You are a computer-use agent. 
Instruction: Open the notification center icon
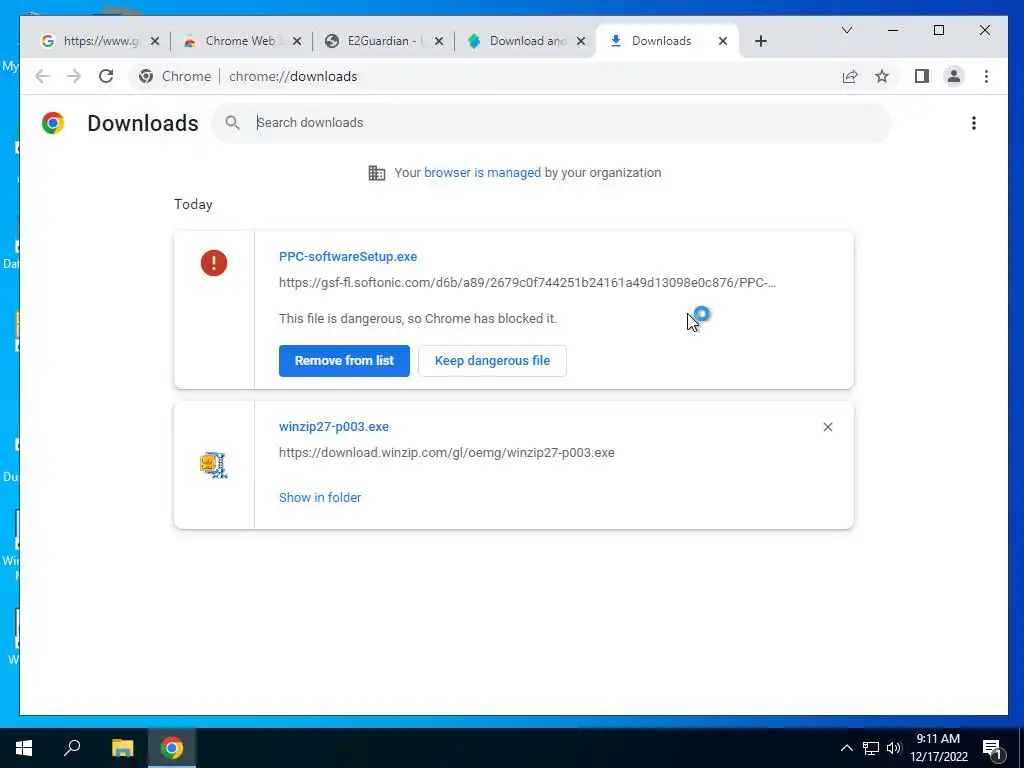click(x=993, y=748)
